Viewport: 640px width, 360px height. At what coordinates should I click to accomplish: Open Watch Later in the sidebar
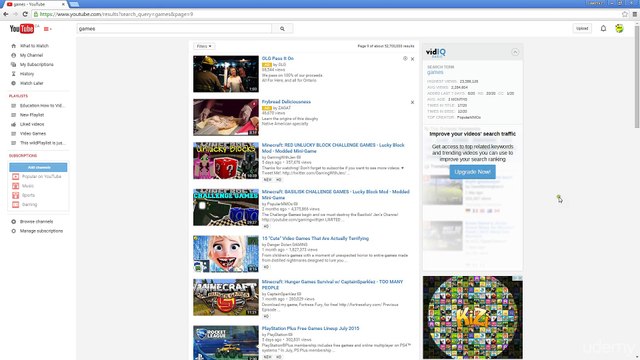pyautogui.click(x=31, y=83)
